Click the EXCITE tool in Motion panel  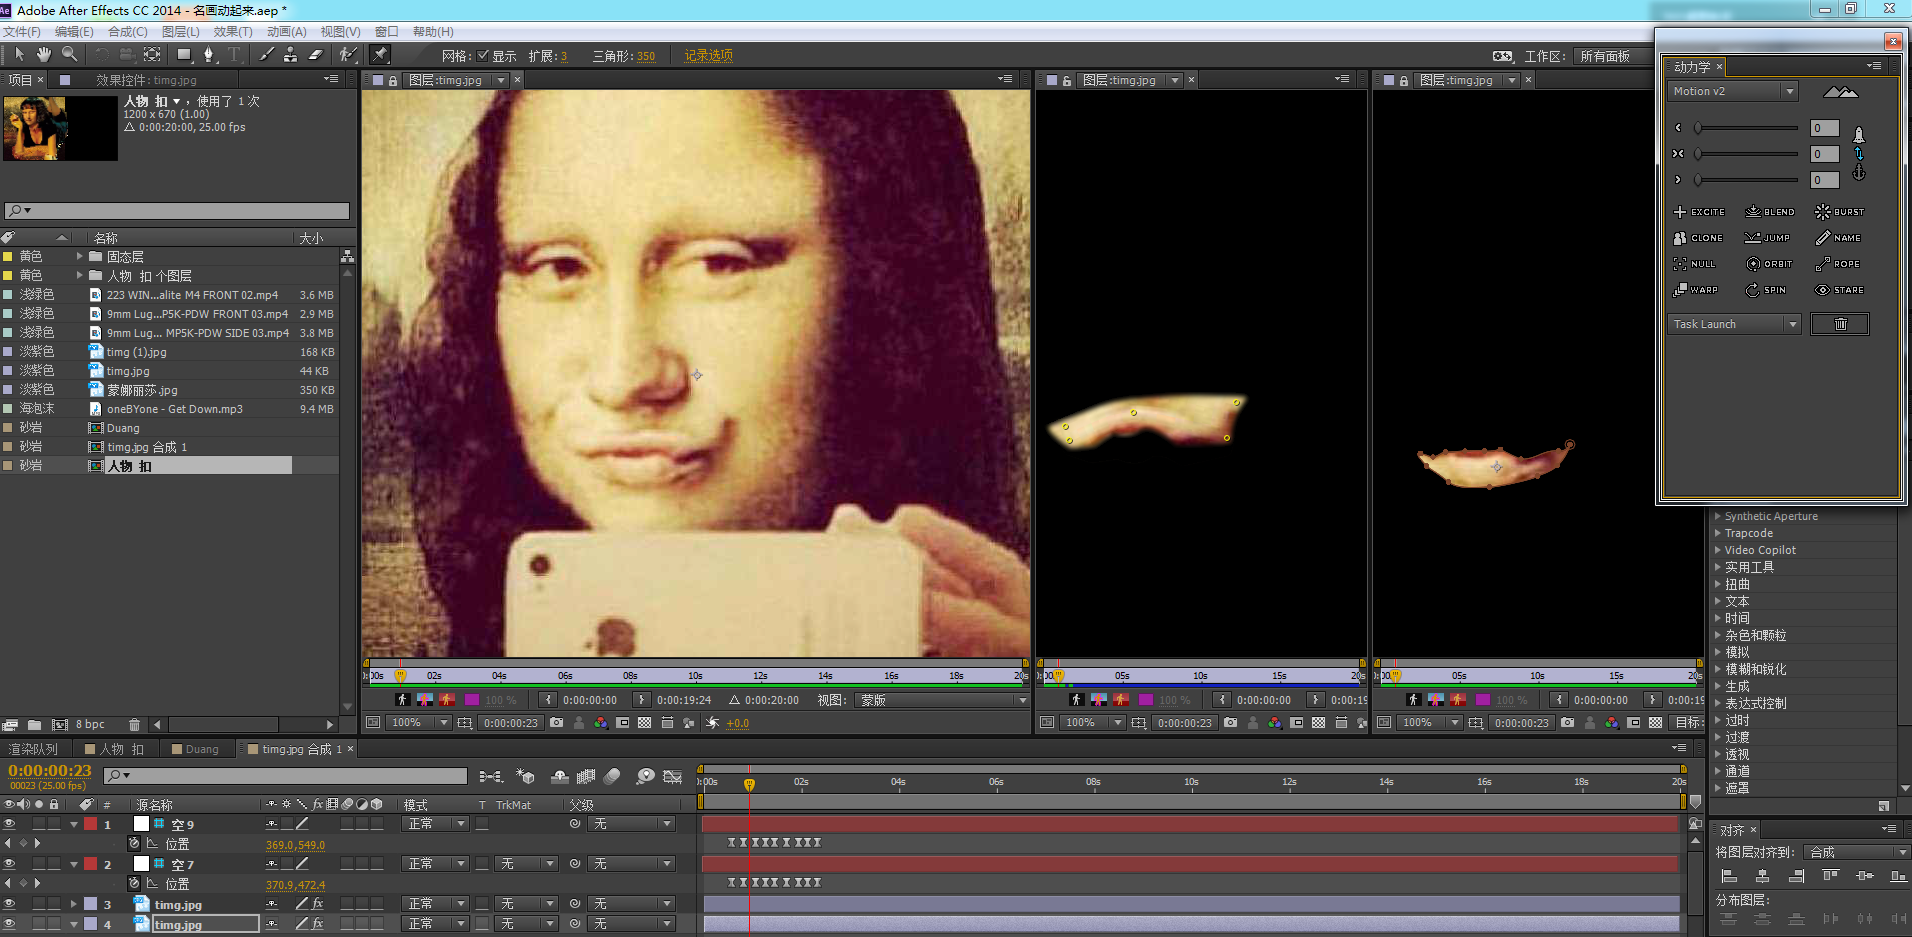point(1699,212)
